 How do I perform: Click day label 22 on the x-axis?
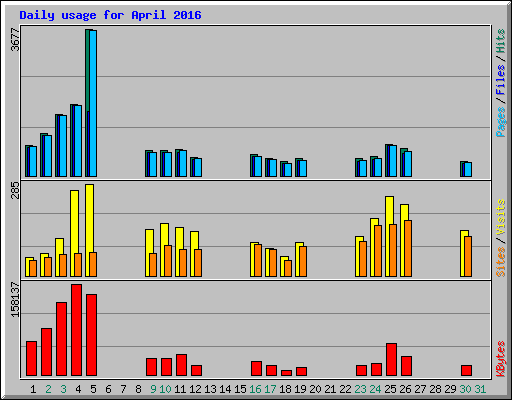click(x=345, y=389)
